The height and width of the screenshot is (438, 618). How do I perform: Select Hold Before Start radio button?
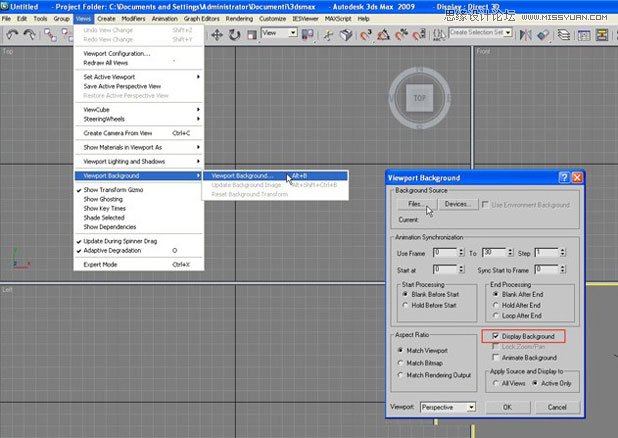point(405,305)
